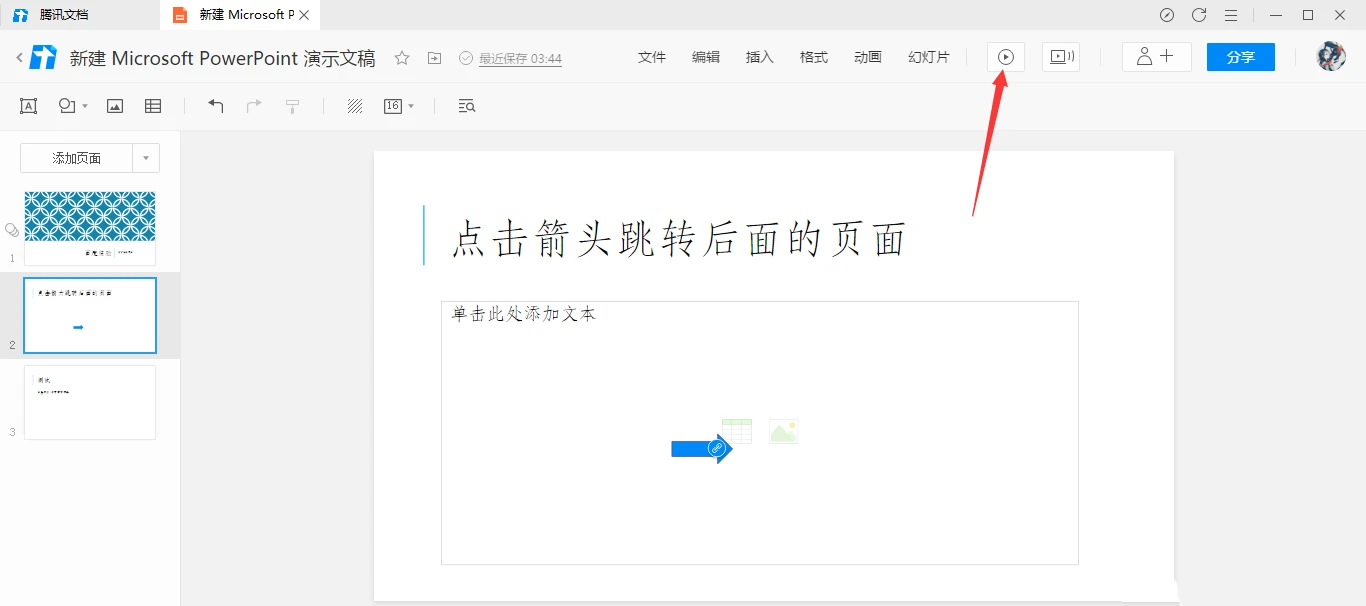Insert an image from toolbar

115,106
